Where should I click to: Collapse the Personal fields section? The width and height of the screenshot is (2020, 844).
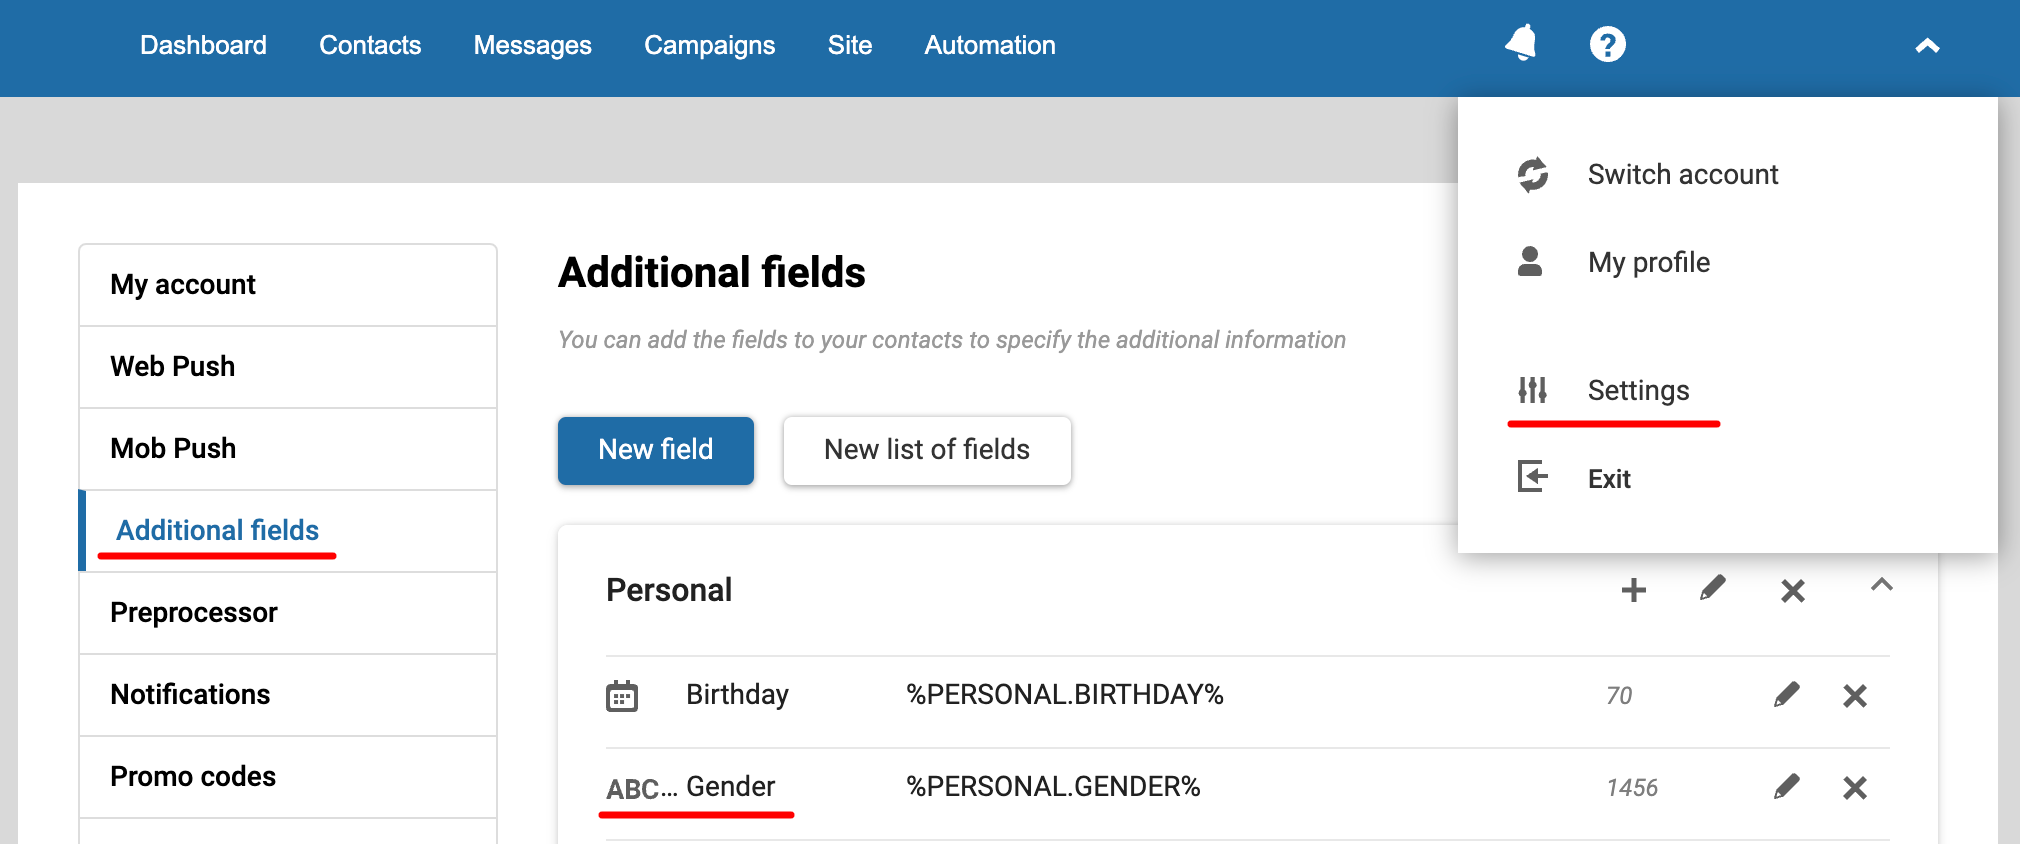click(1881, 586)
